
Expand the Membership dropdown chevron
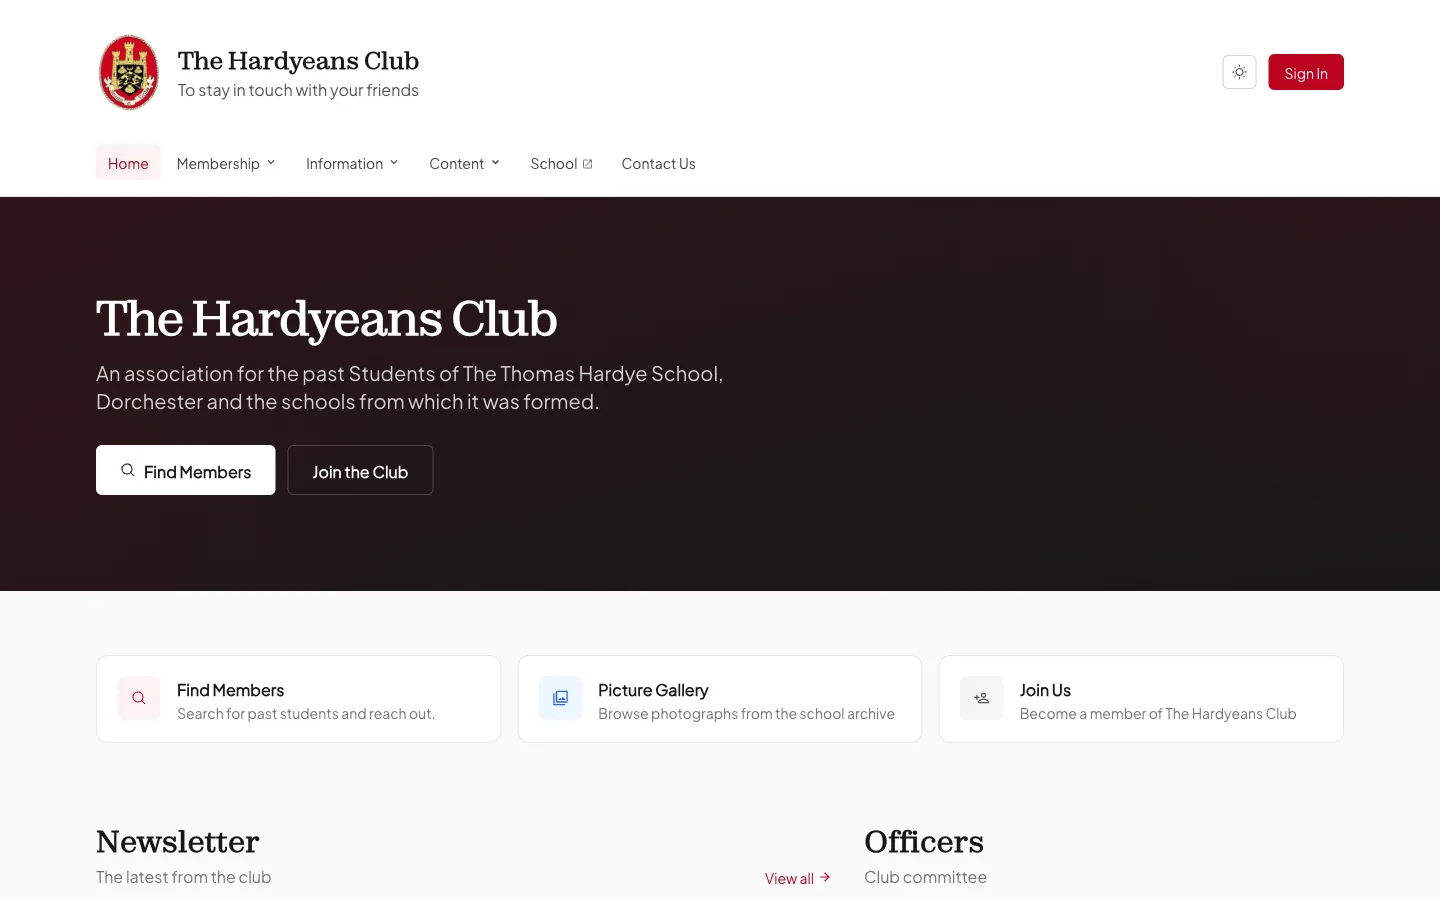point(271,163)
